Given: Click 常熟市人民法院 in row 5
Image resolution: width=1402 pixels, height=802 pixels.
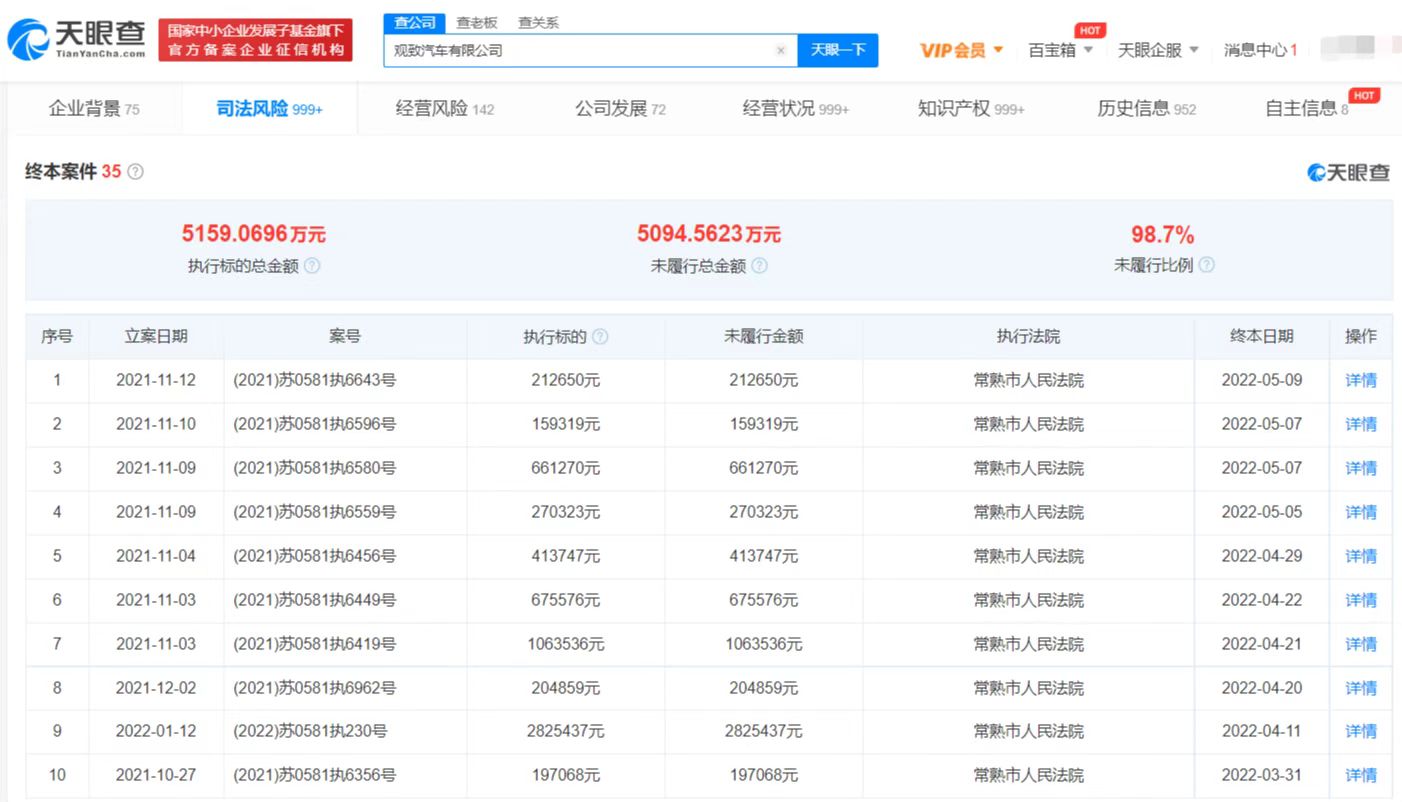Looking at the screenshot, I should tap(1029, 556).
